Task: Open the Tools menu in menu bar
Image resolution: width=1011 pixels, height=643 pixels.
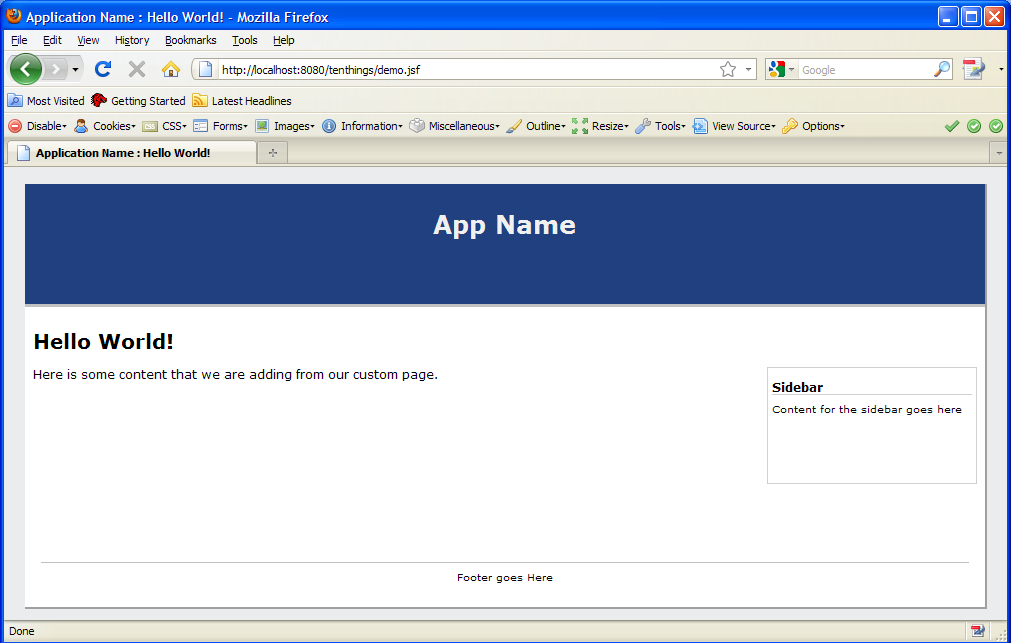Action: 245,40
